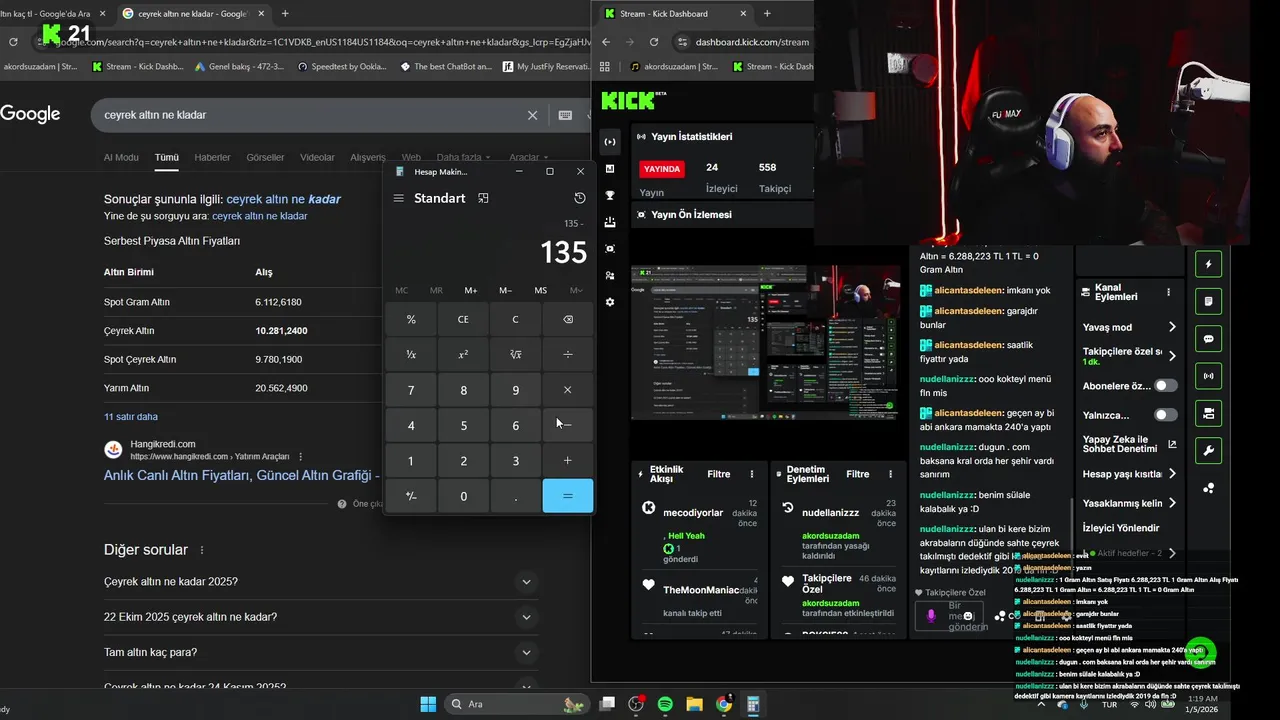Switch to AI Modu tab
Image resolution: width=1280 pixels, height=720 pixels.
click(x=121, y=157)
